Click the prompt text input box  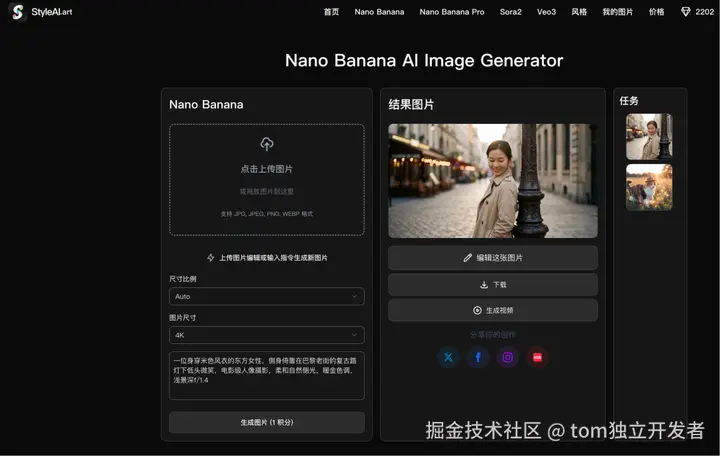click(x=267, y=375)
